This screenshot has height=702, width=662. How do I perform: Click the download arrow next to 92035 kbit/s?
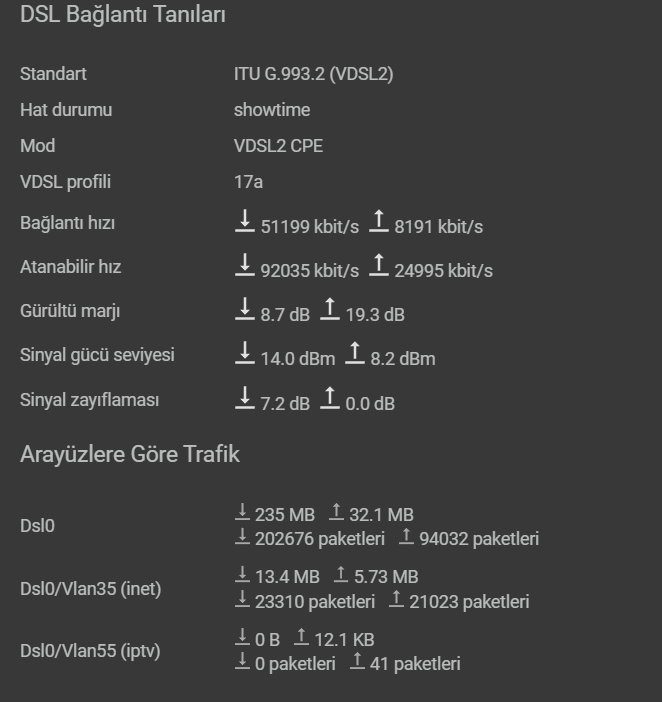click(x=244, y=266)
